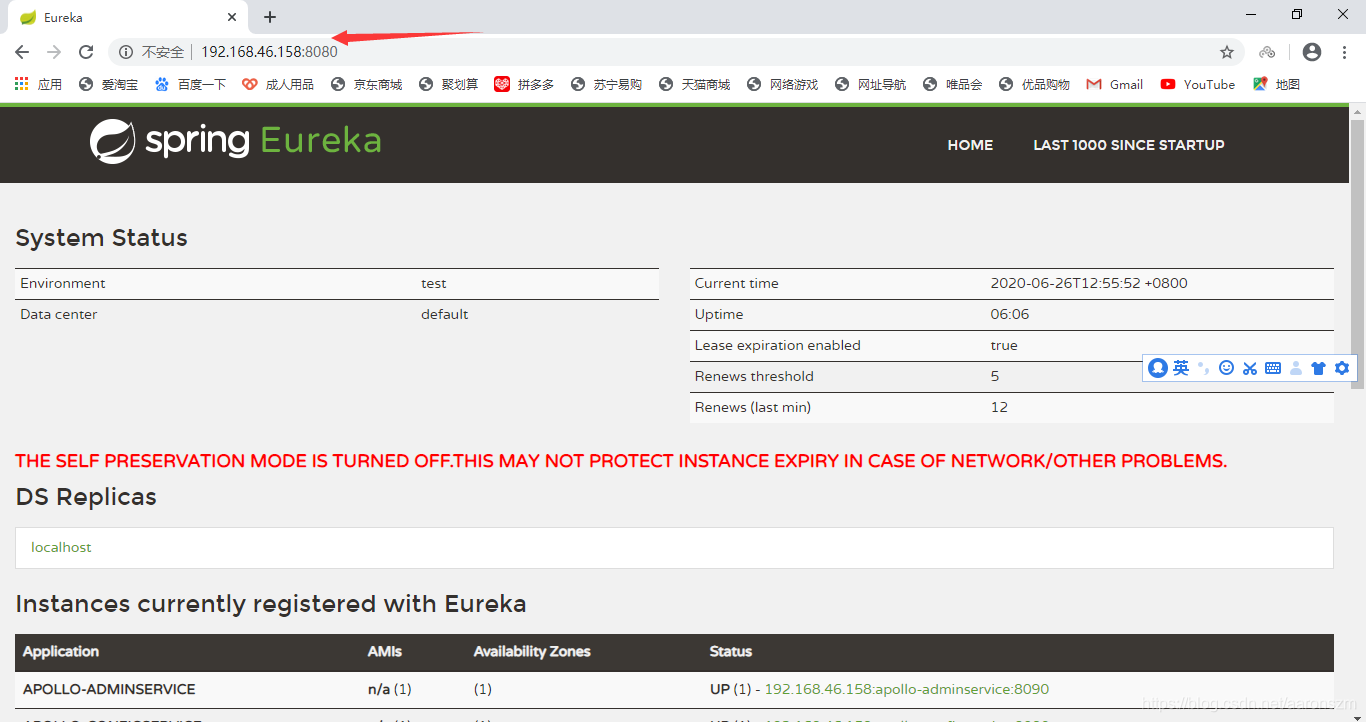
Task: Open the localhost replica link
Action: [x=61, y=547]
